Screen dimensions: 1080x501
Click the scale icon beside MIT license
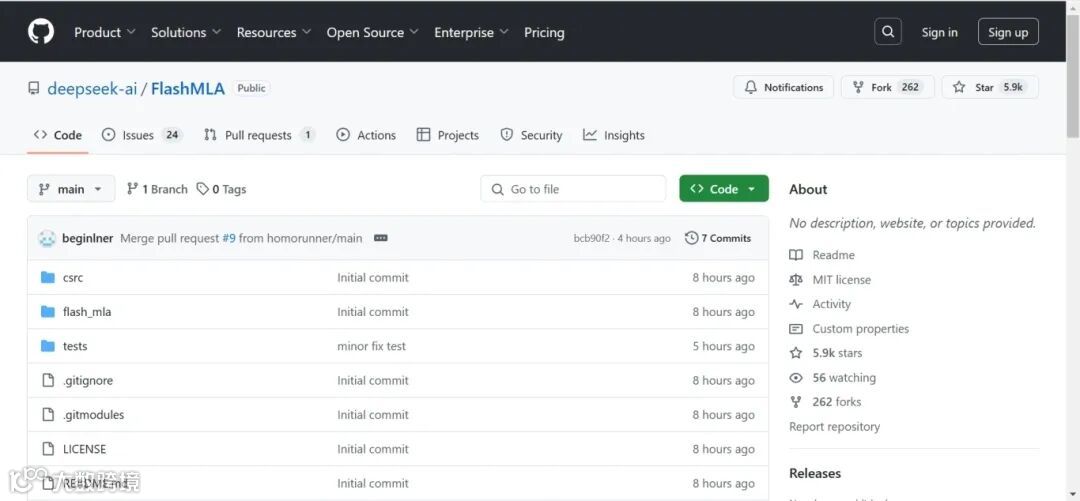tap(796, 280)
